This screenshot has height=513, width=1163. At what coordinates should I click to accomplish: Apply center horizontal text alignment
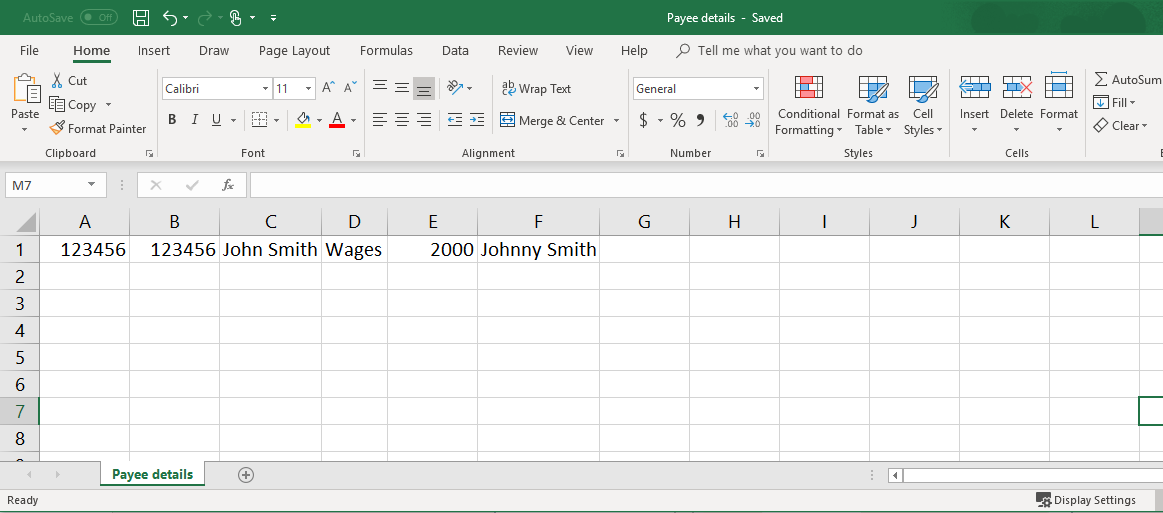click(402, 120)
